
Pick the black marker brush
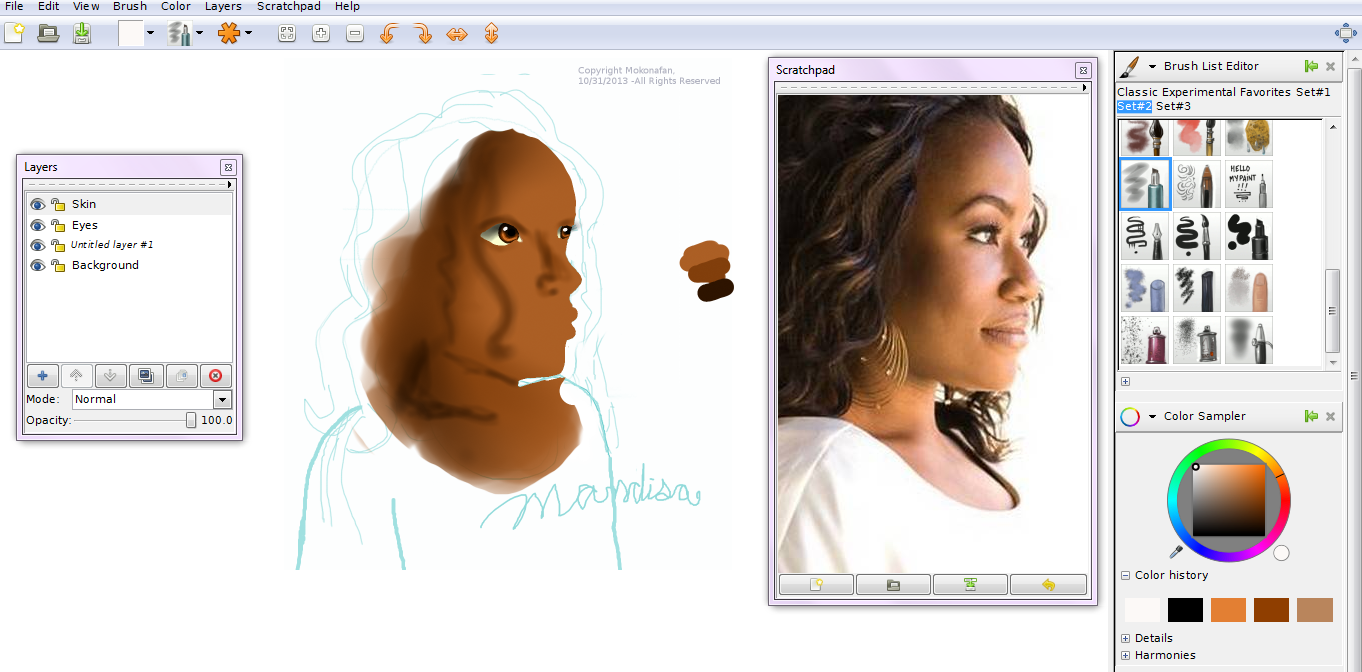pyautogui.click(x=1249, y=237)
